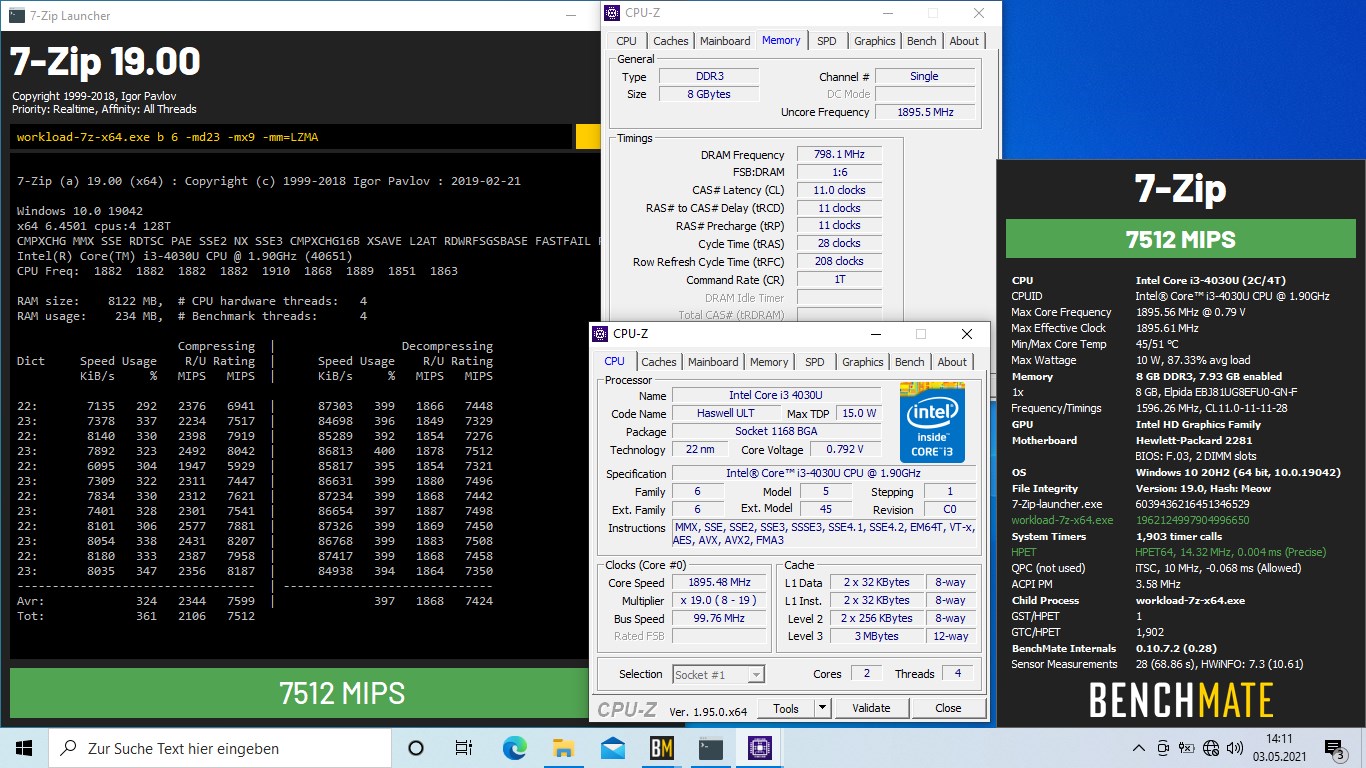Click the green 7512 MIPS bar in 7-Zip Launcher
The height and width of the screenshot is (768, 1366).
click(300, 693)
